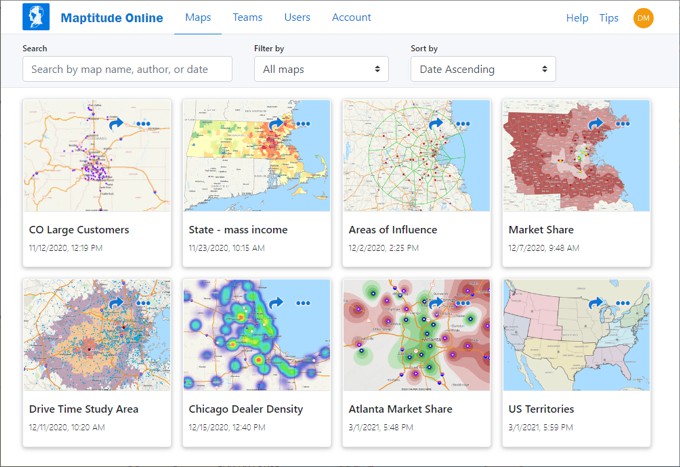Screen dimensions: 680x467
Task: Click the date 12/11/2020, 10:20 AM
Action: click(x=67, y=427)
